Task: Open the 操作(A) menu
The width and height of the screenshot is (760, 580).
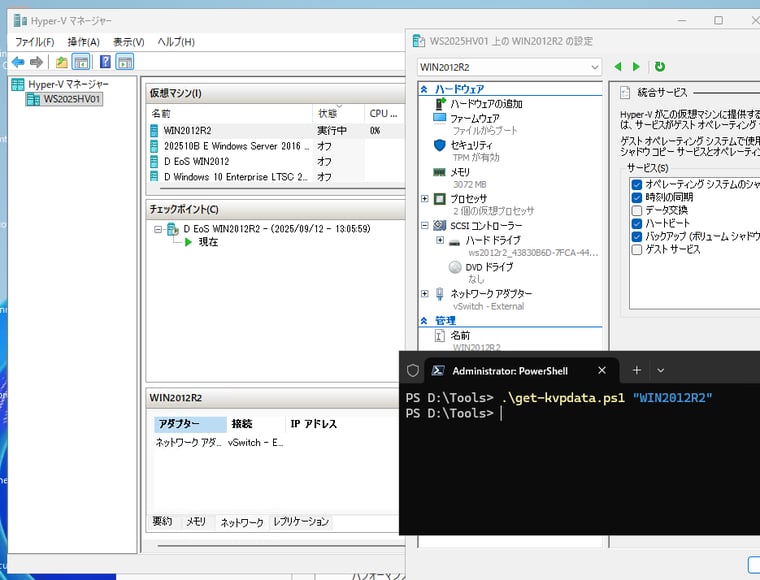Action: [83, 42]
